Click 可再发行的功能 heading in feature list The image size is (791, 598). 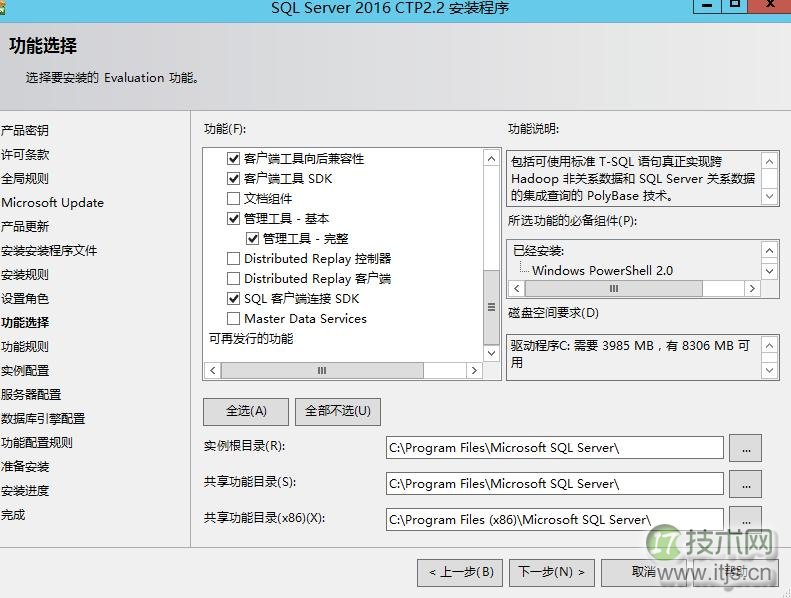click(x=251, y=339)
